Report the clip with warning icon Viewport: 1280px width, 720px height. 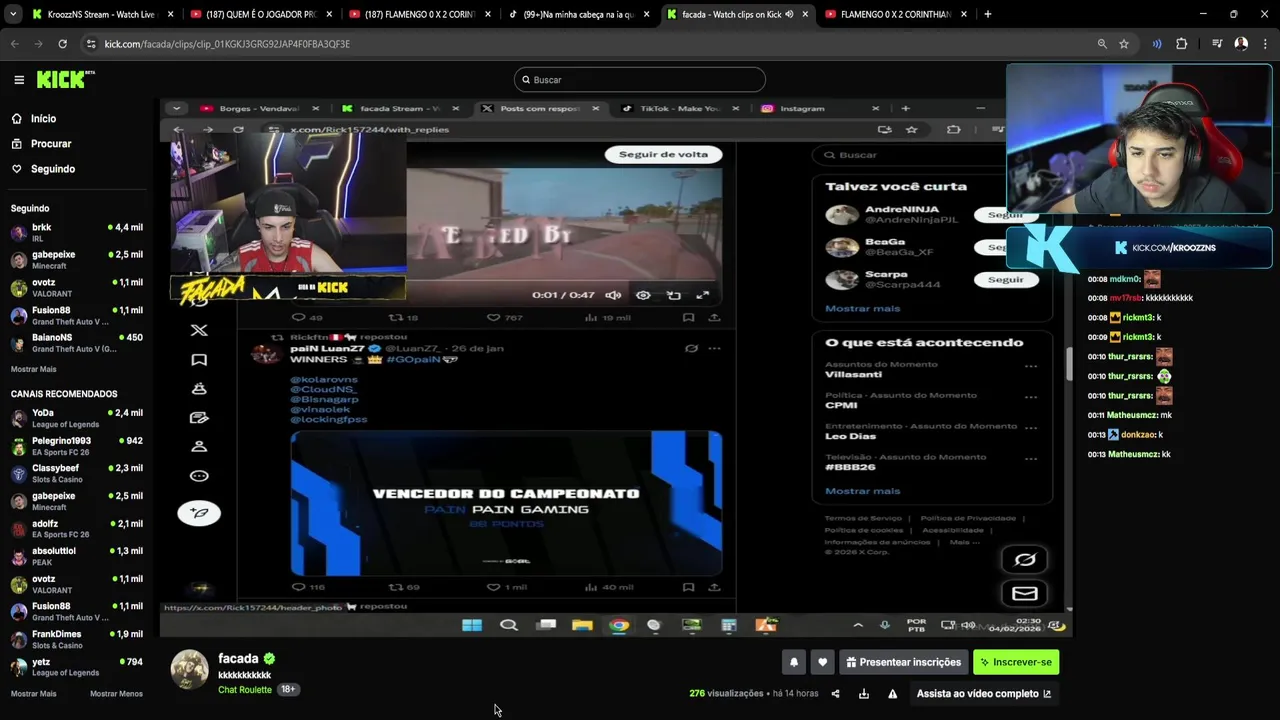tap(893, 694)
